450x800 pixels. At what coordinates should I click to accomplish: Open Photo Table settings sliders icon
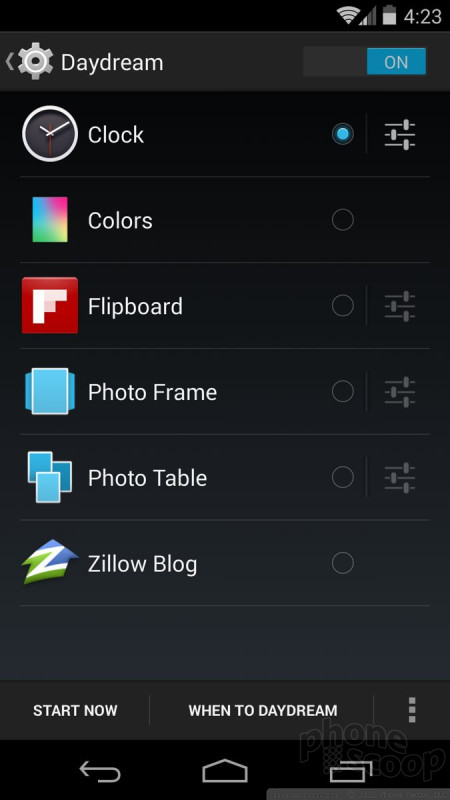pos(399,478)
